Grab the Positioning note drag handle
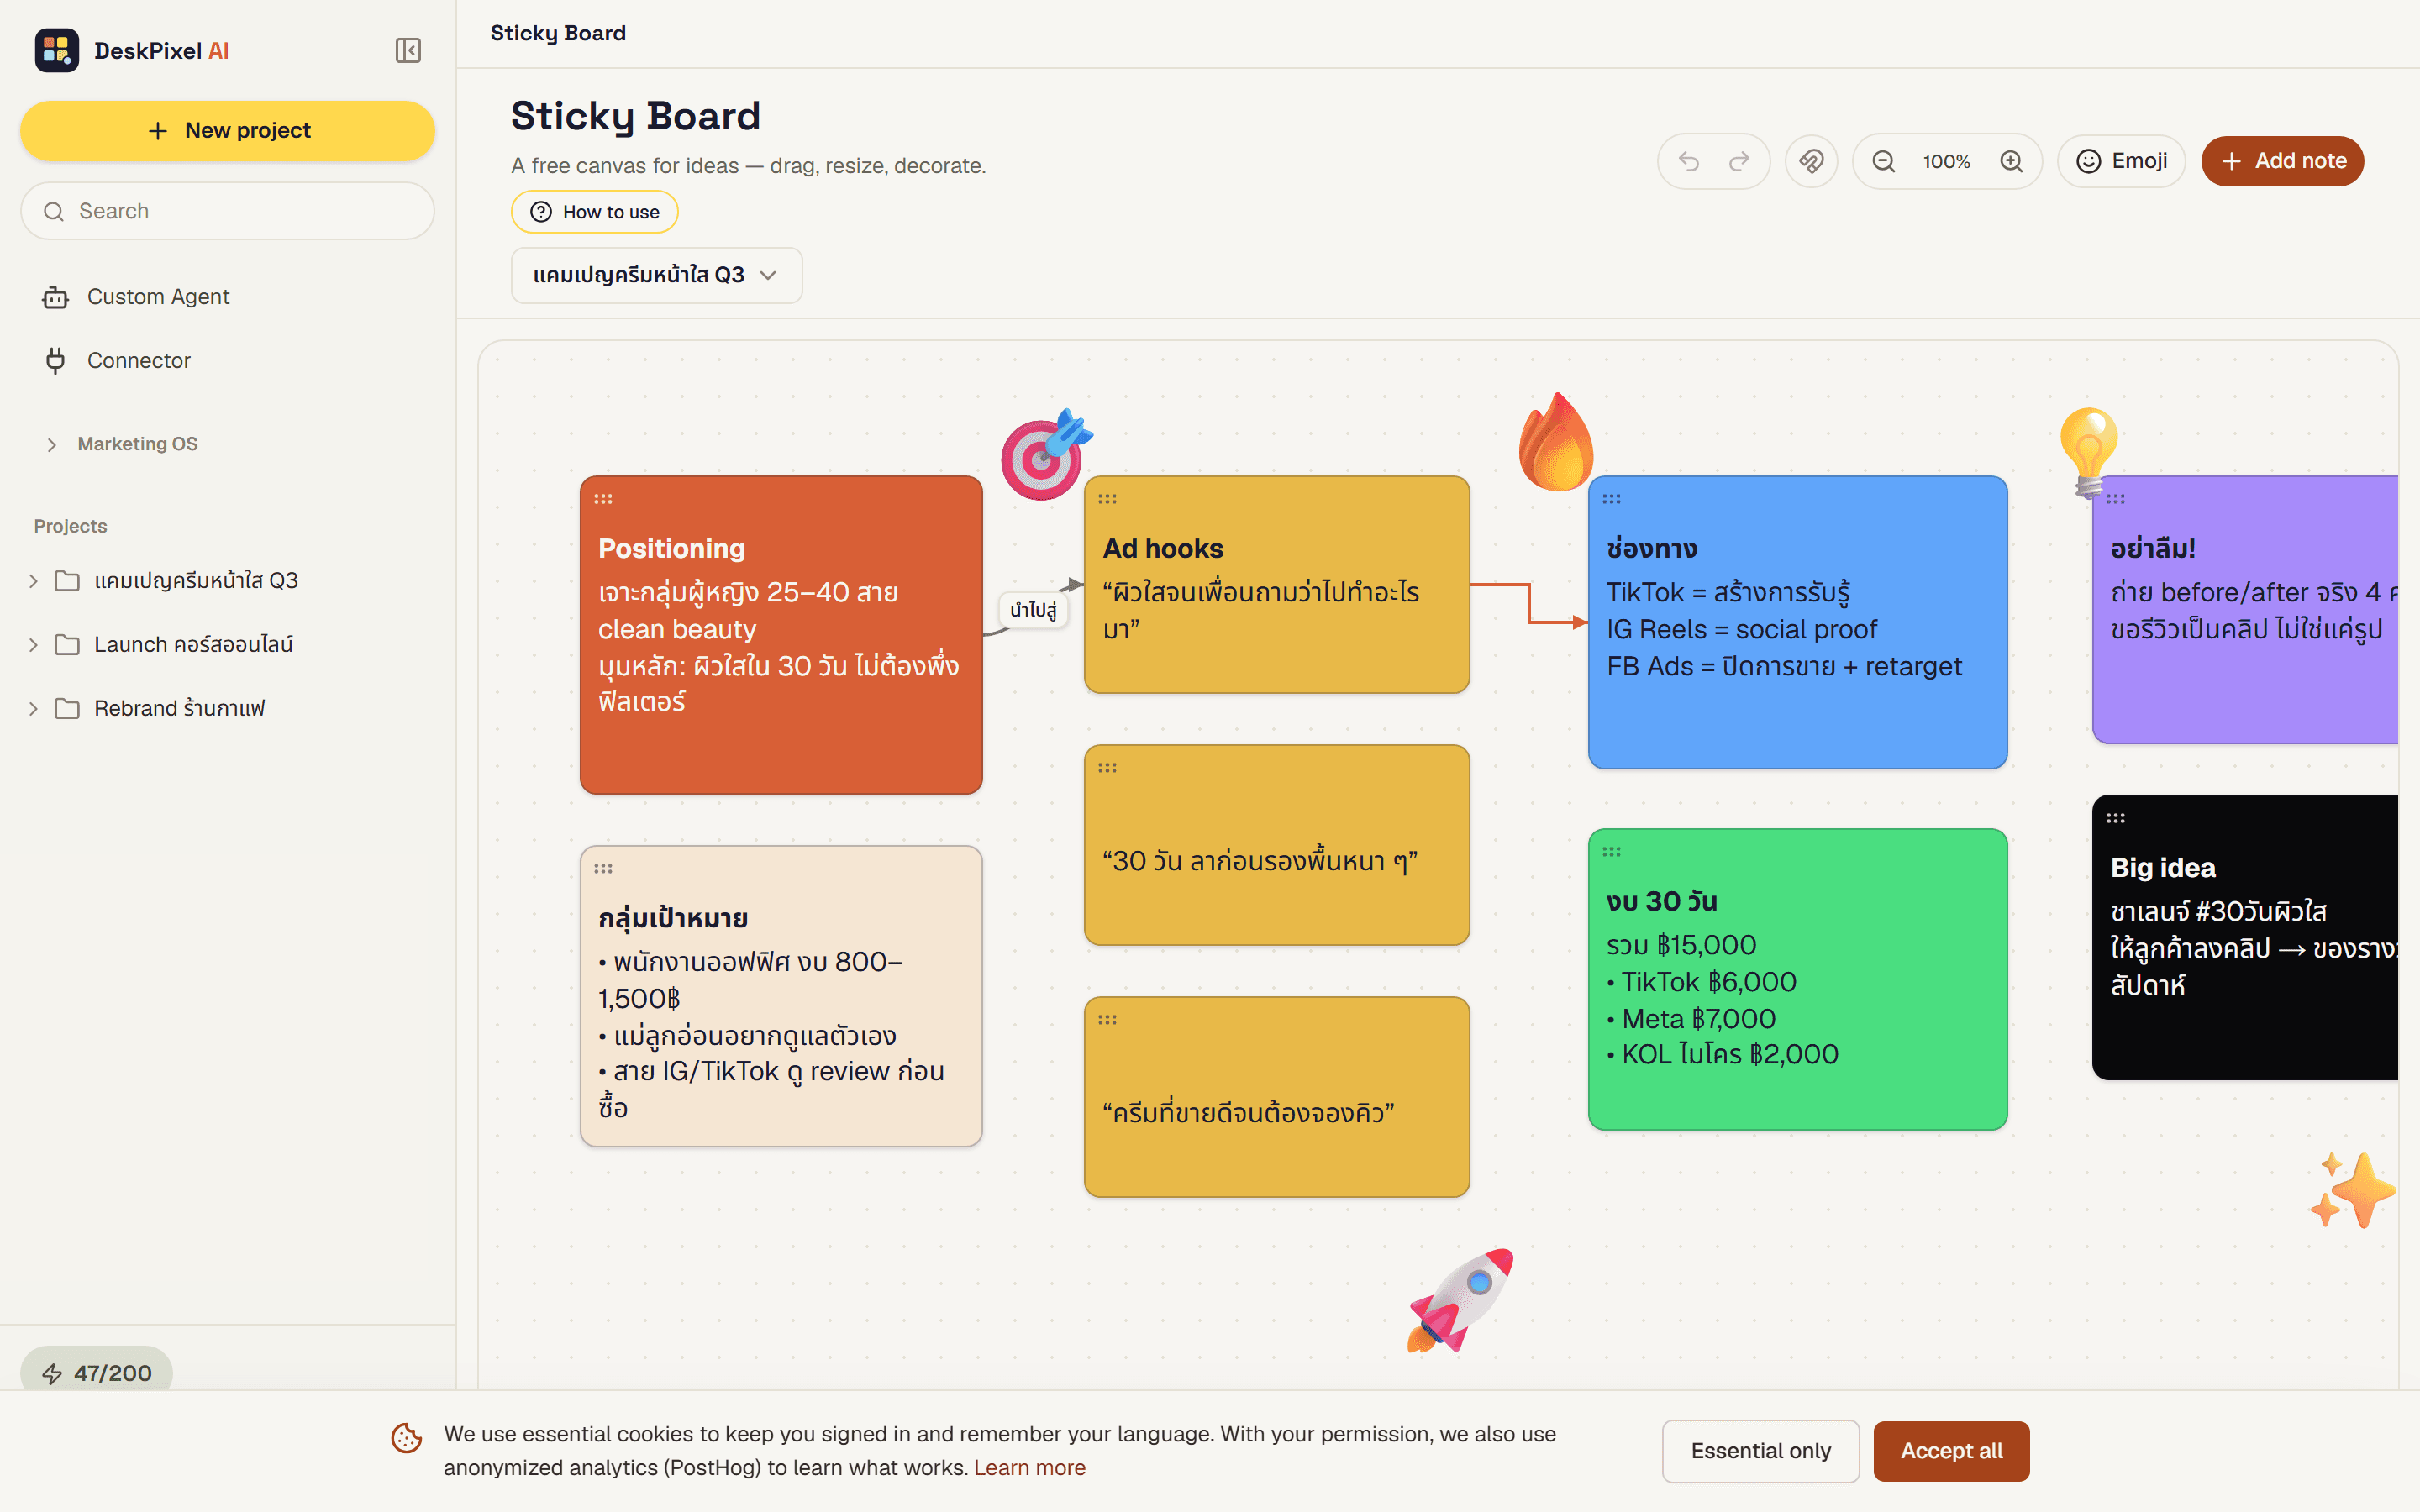The height and width of the screenshot is (1512, 2420). pyautogui.click(x=603, y=499)
